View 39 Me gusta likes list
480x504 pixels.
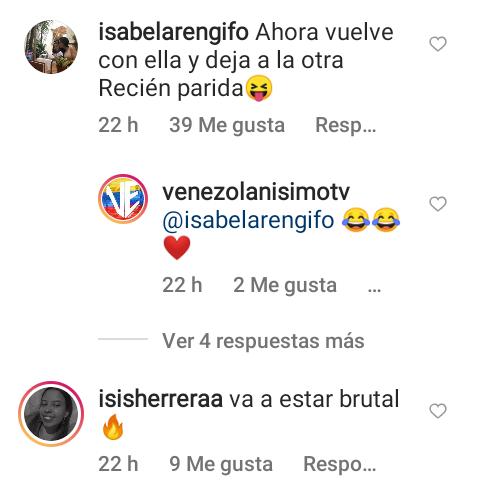click(227, 126)
